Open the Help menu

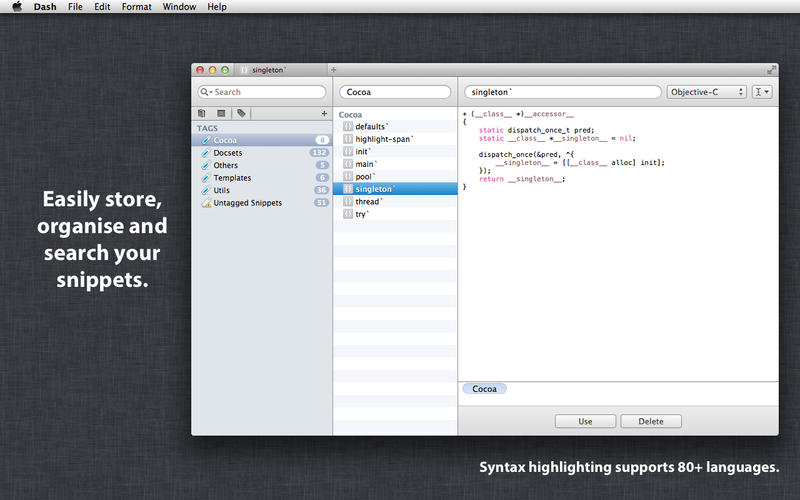pyautogui.click(x=217, y=7)
